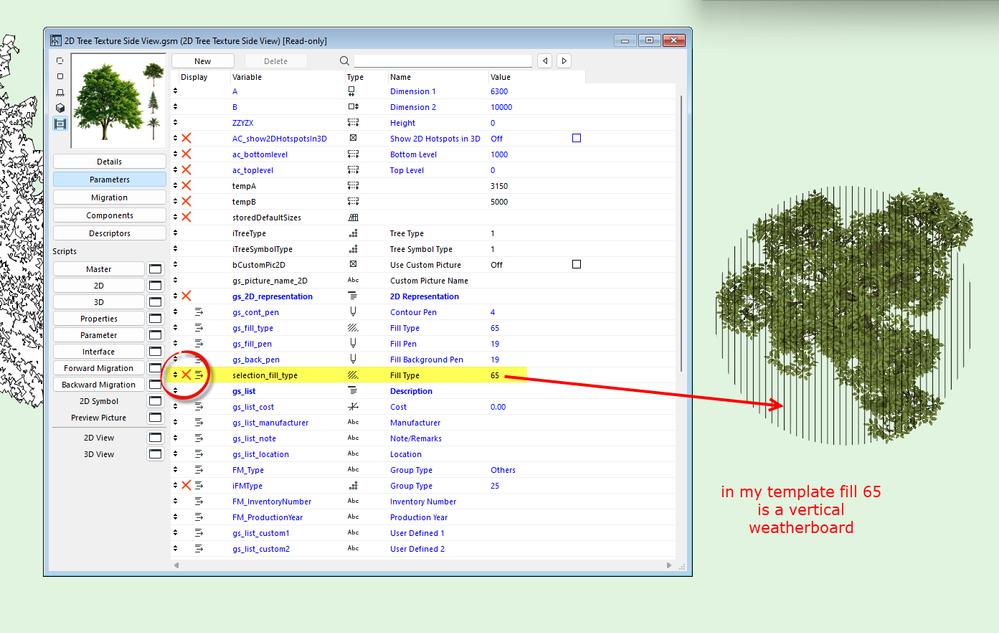Click integer type icon of iTreeType row
This screenshot has height=633, width=999.
point(353,233)
